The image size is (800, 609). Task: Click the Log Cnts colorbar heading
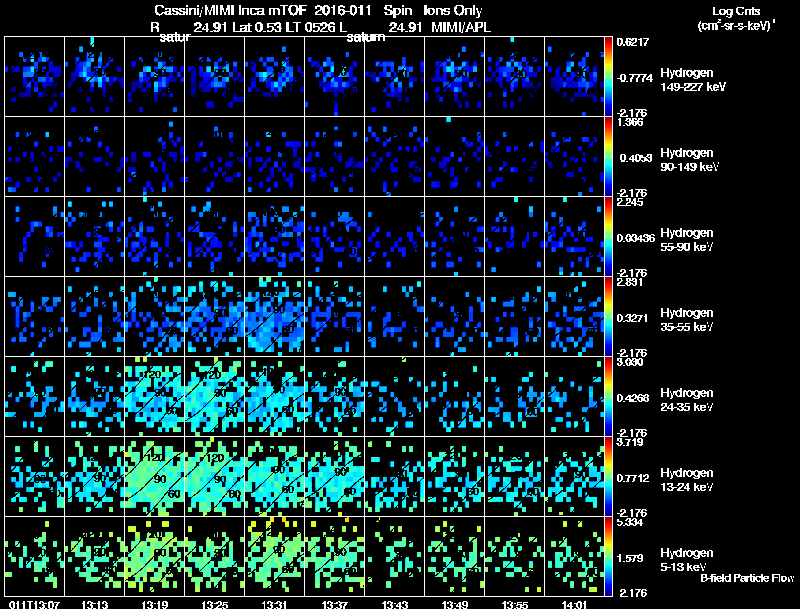pos(736,11)
